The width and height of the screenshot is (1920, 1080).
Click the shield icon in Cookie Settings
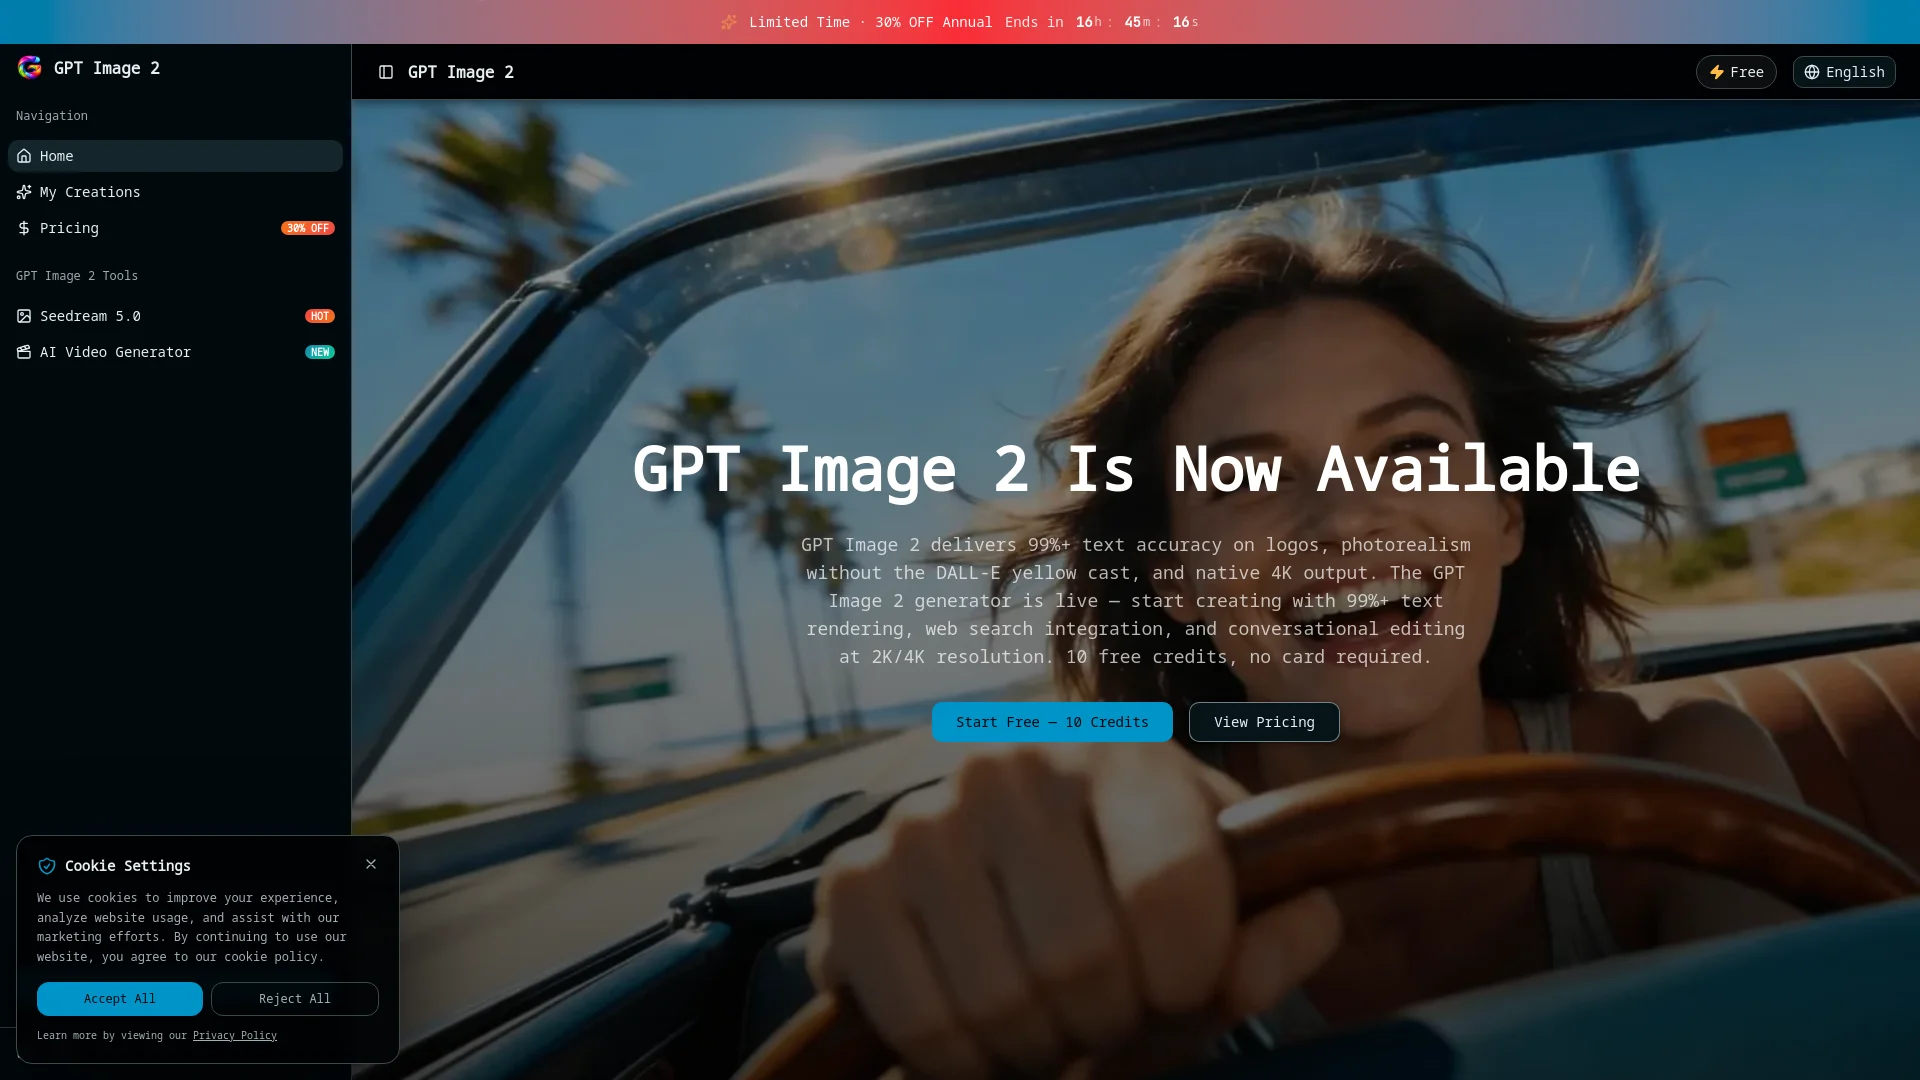(47, 866)
